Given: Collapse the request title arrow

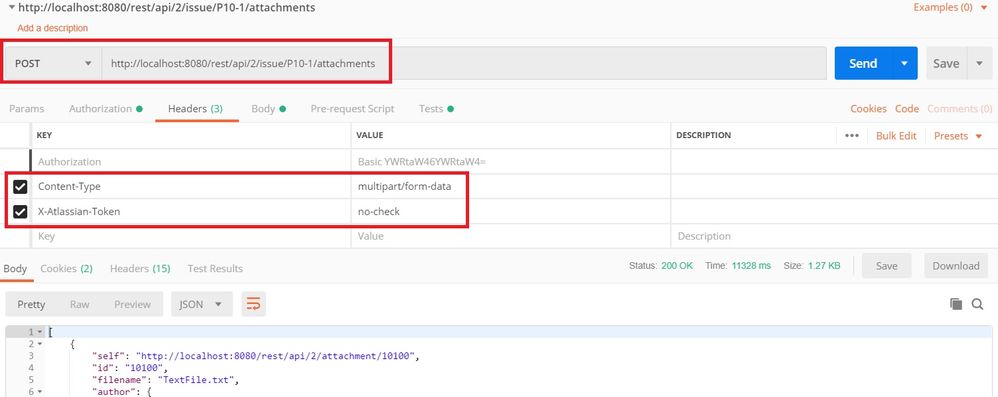Looking at the screenshot, I should [11, 8].
